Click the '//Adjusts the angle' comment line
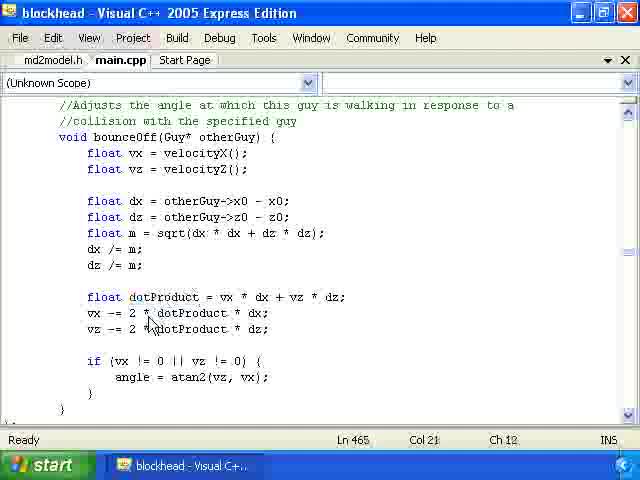This screenshot has height=480, width=640. tap(287, 105)
